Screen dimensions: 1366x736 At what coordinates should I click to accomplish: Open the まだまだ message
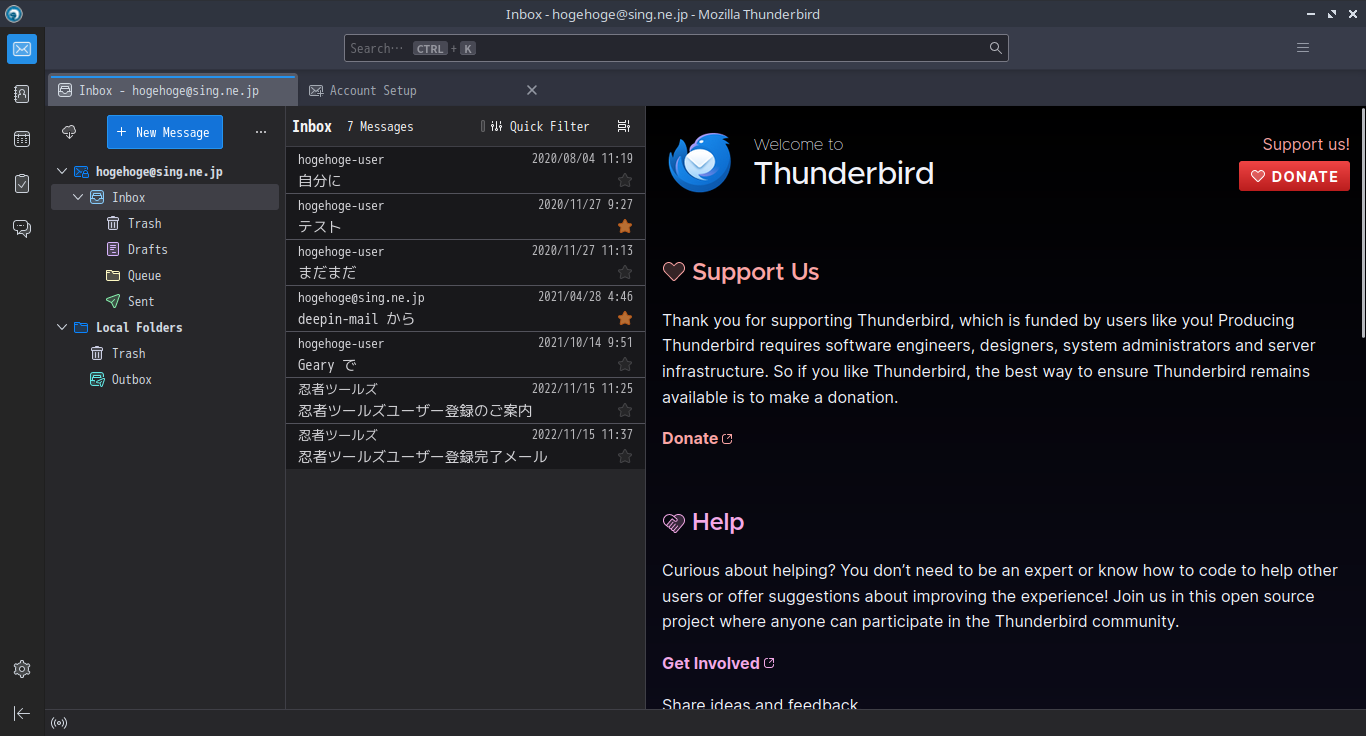tap(465, 263)
